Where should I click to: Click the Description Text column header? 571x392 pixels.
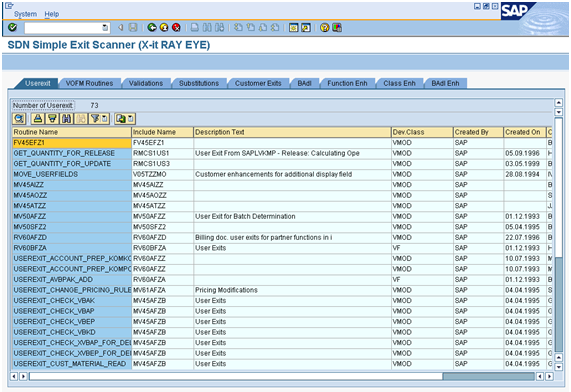pos(292,132)
